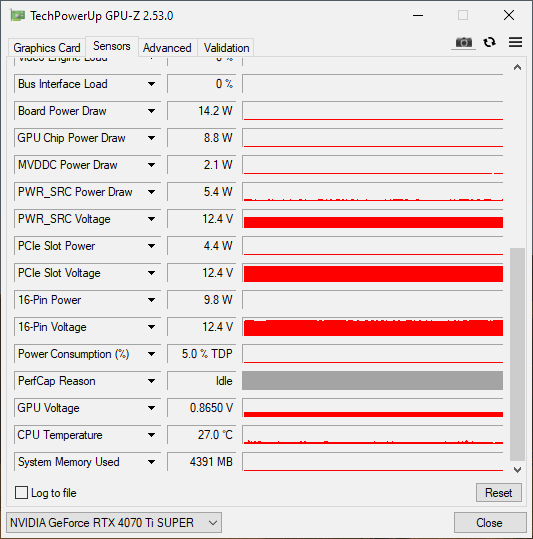The width and height of the screenshot is (533, 539).
Task: Click the Close button at bottom
Action: tap(490, 523)
